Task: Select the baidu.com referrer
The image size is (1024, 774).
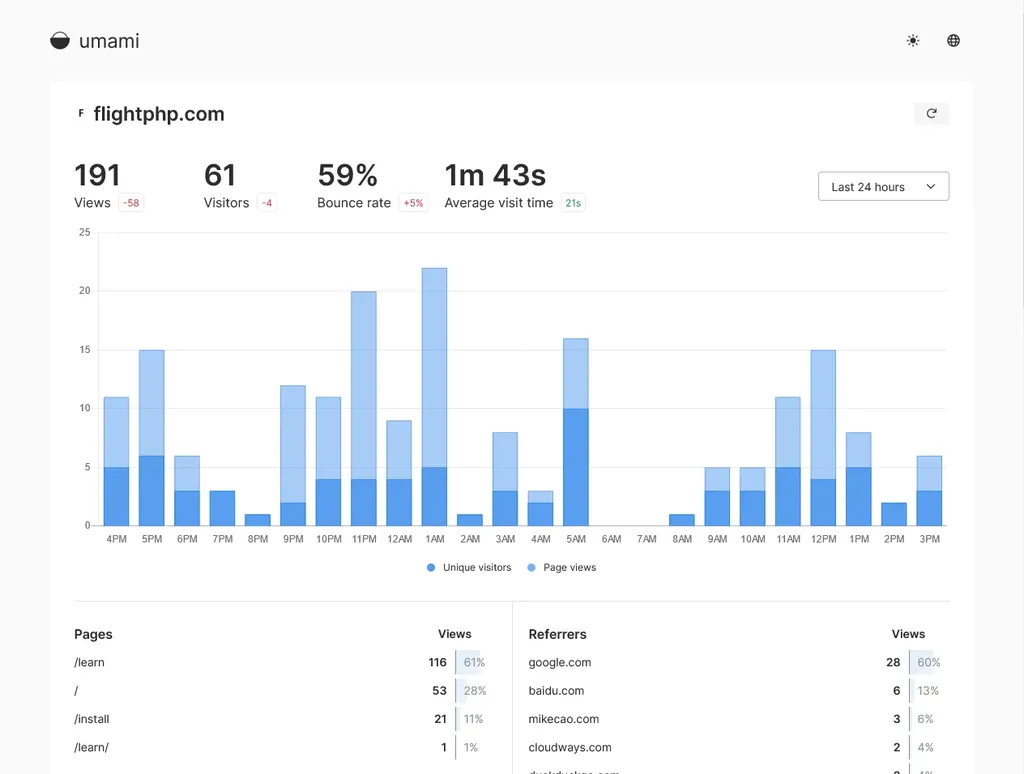Action: tap(556, 690)
